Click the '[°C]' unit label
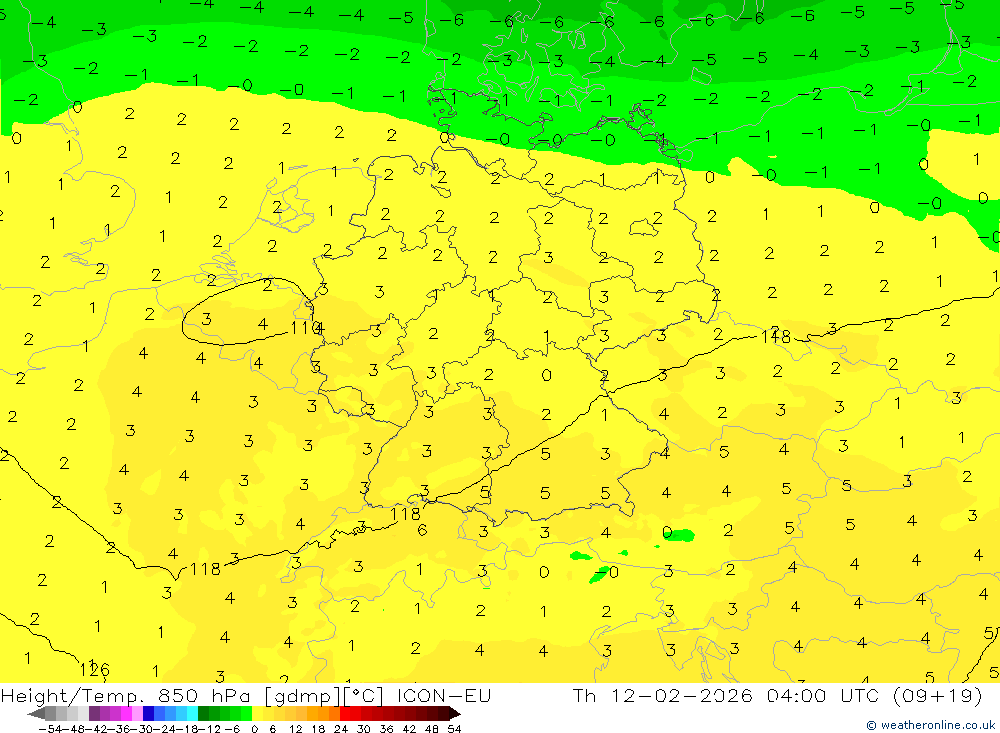Viewport: 1000px width, 733px height. (364, 696)
